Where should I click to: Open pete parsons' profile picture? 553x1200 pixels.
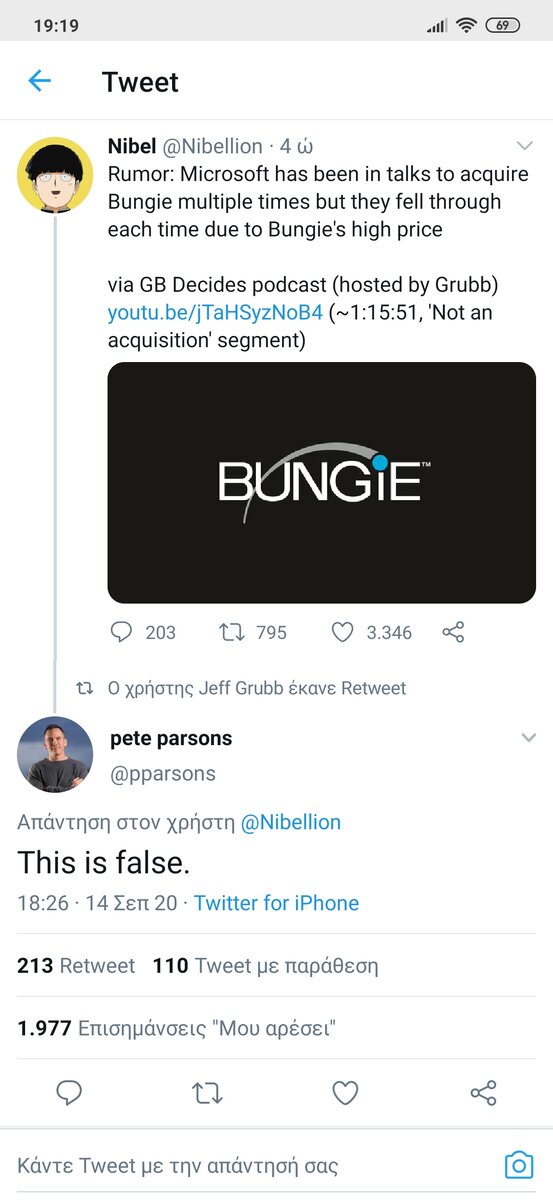pos(55,755)
